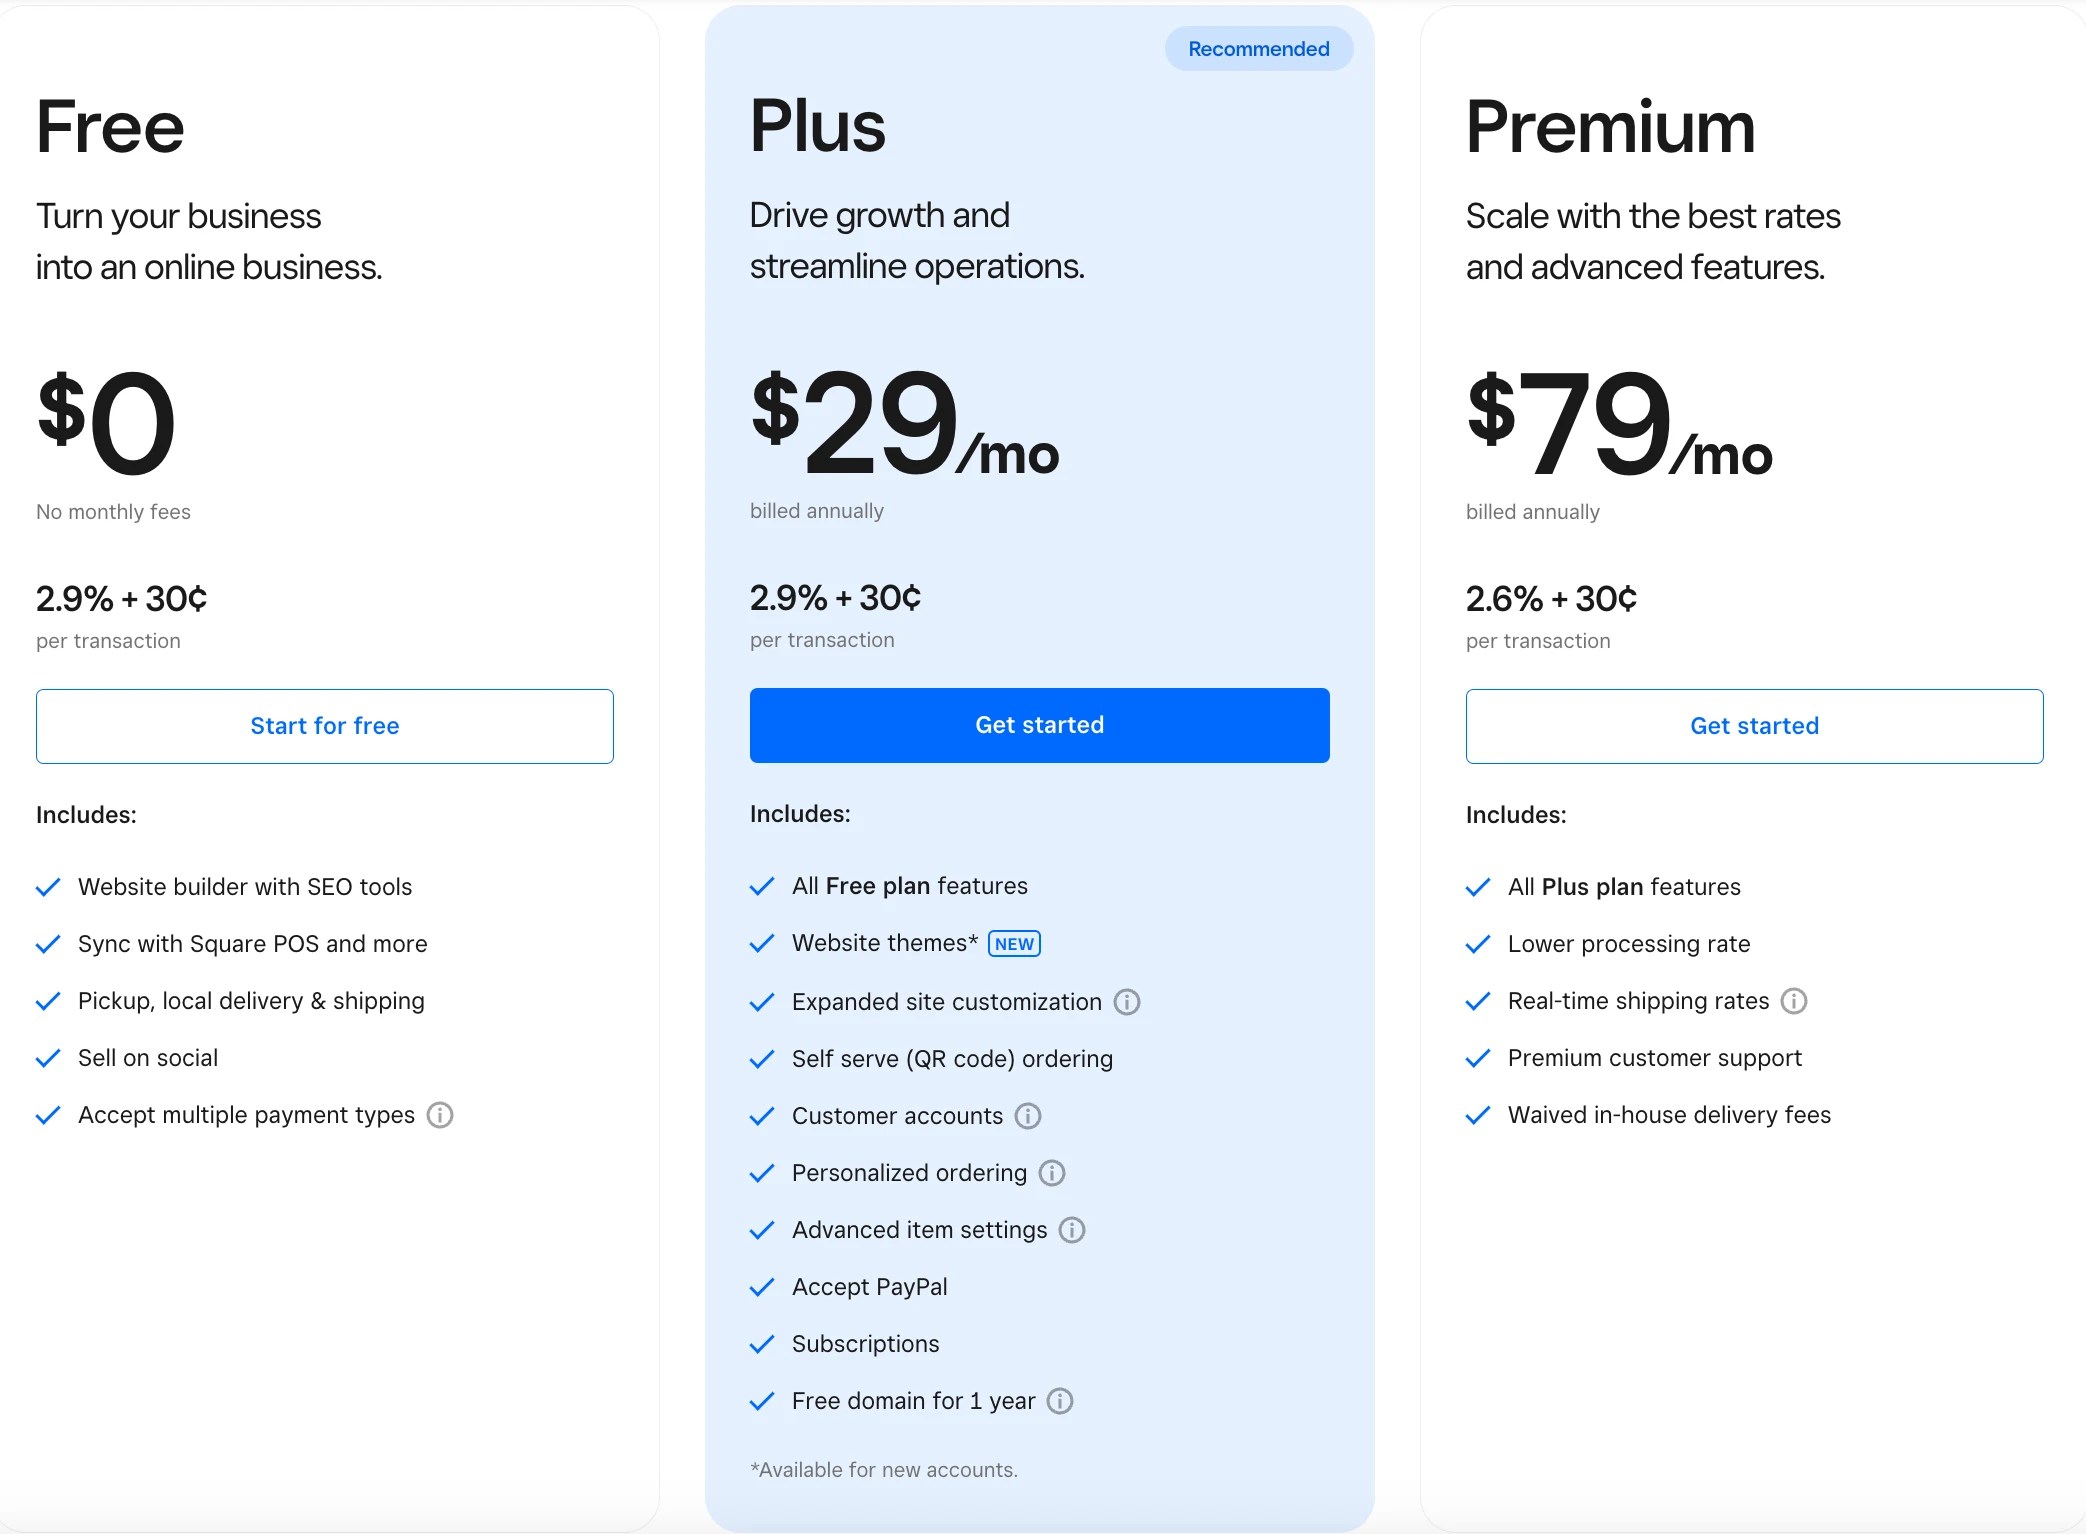Viewport: 2086px width, 1534px height.
Task: Open info tooltip for Free domain for 1 year
Action: (x=1060, y=1401)
